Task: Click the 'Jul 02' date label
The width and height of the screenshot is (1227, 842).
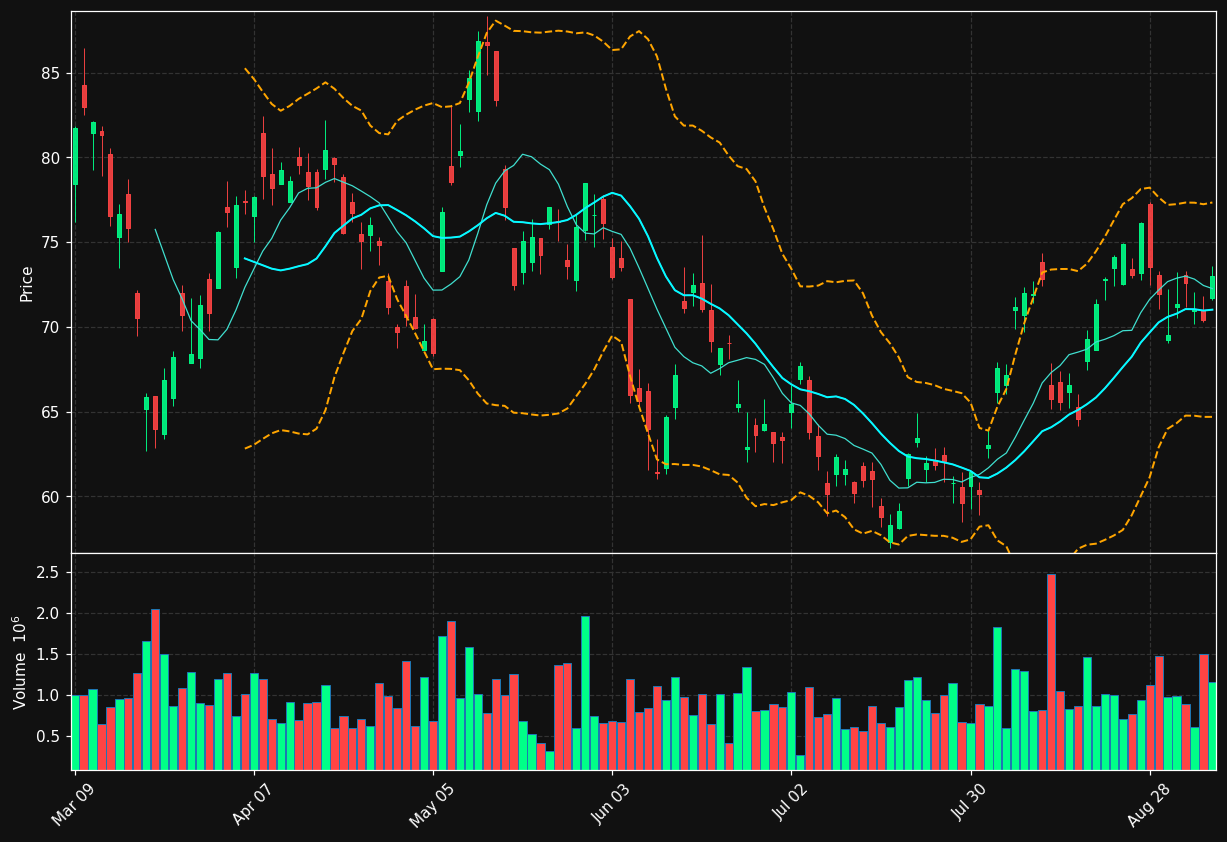Action: [x=788, y=805]
